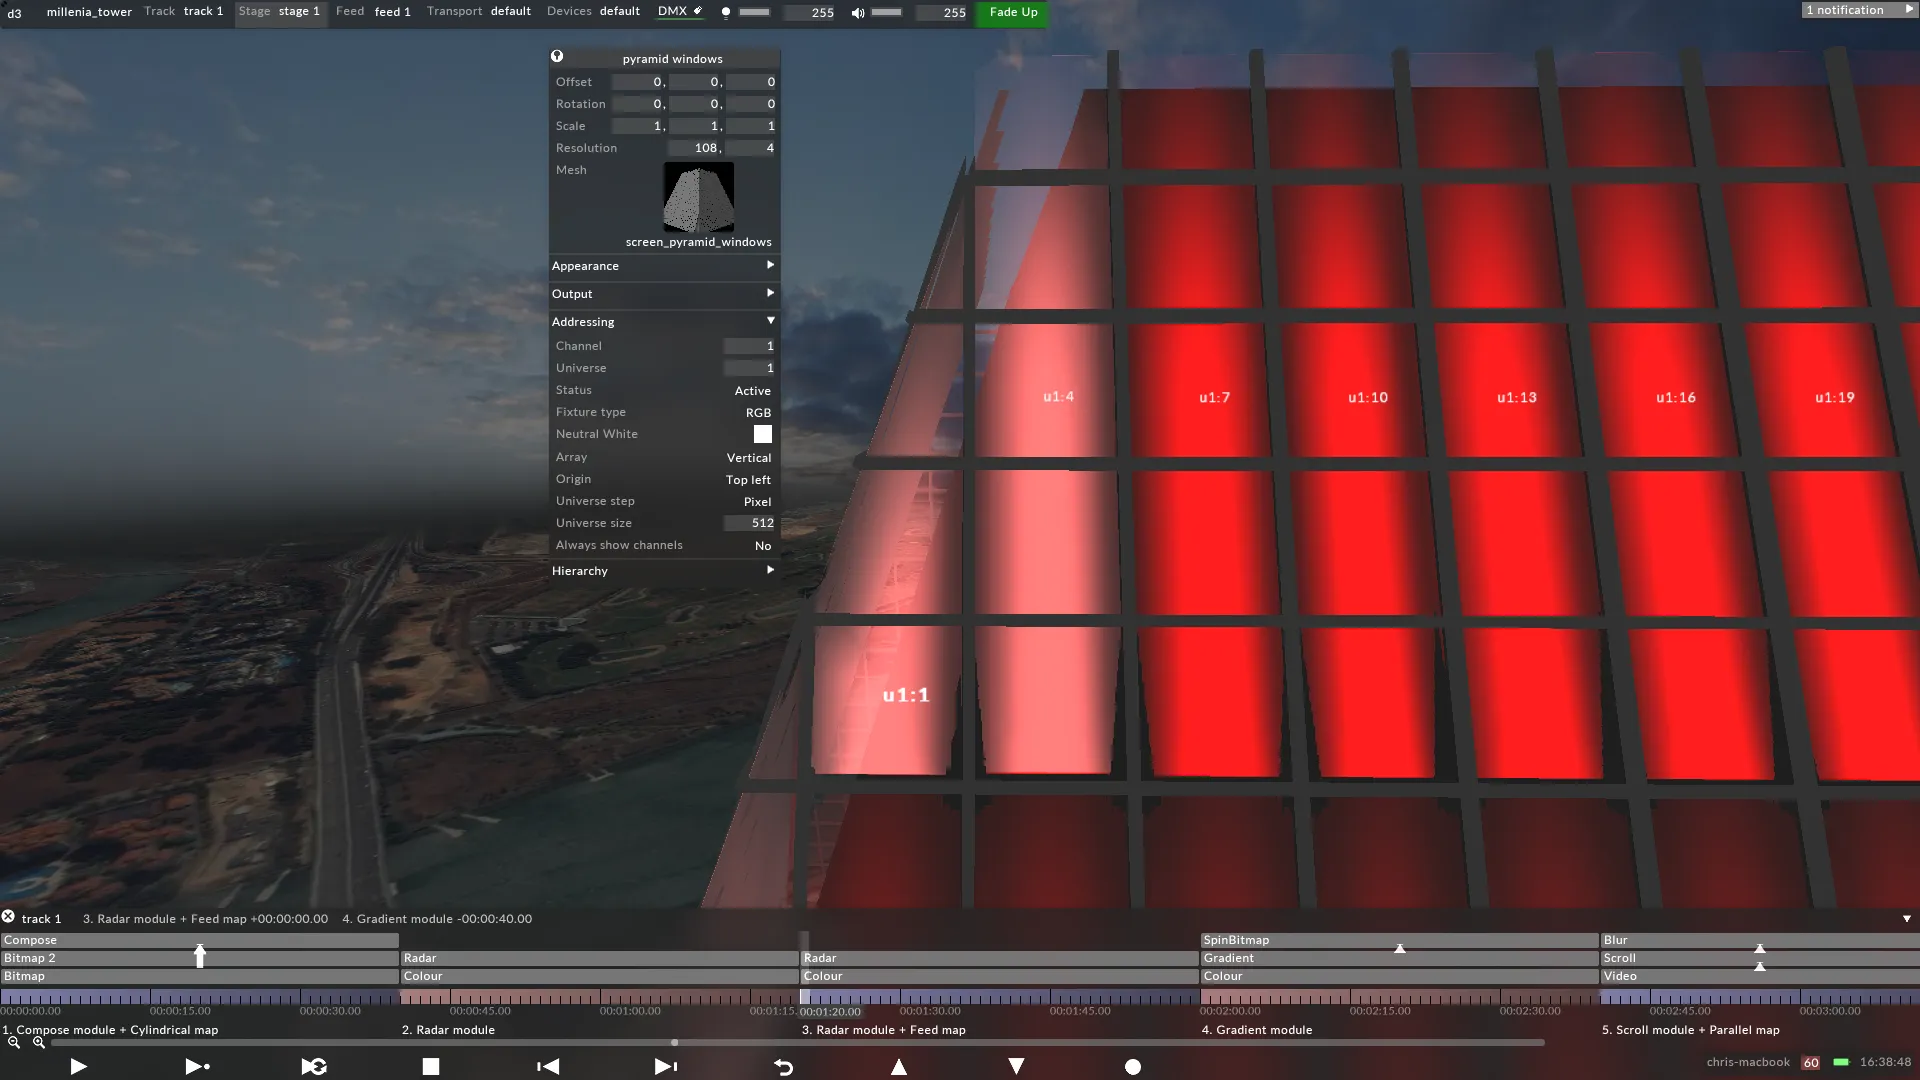Jump to next section button
The height and width of the screenshot is (1080, 1920).
(x=666, y=1067)
